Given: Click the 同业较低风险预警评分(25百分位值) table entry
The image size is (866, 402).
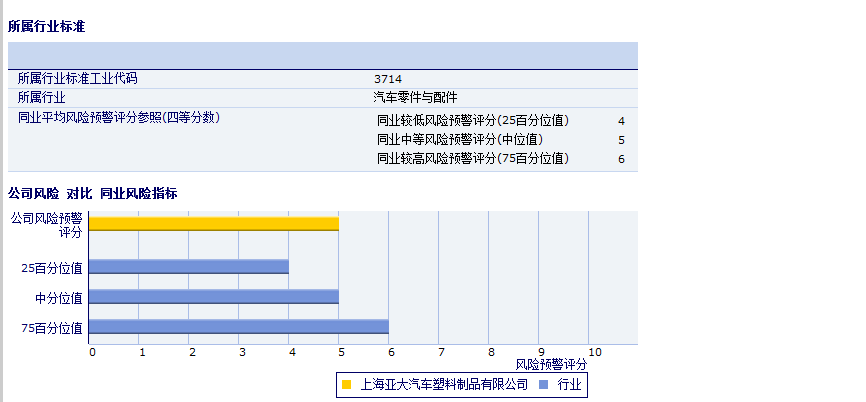Looking at the screenshot, I should point(472,121).
